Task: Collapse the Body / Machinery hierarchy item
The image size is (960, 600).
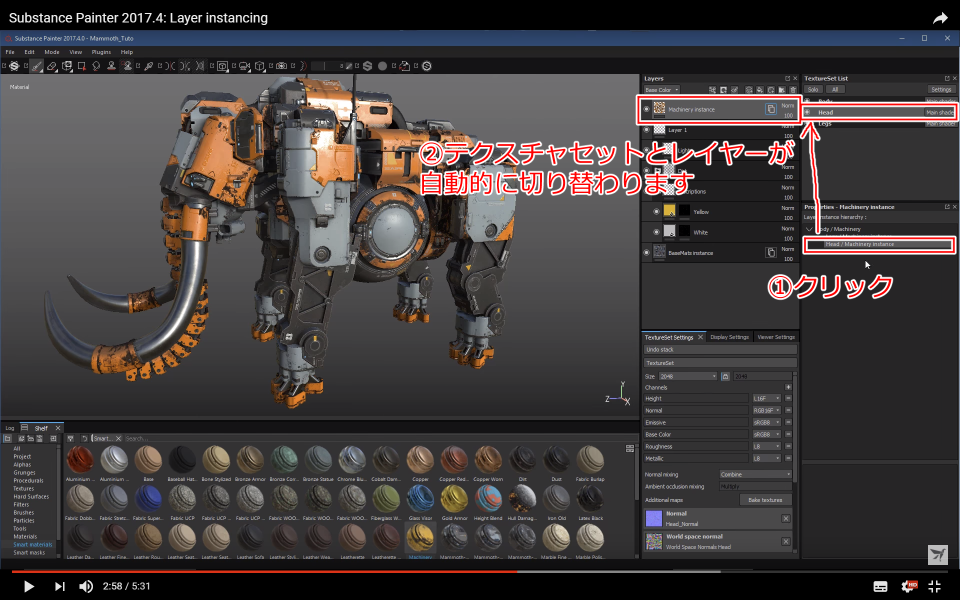Action: 809,229
